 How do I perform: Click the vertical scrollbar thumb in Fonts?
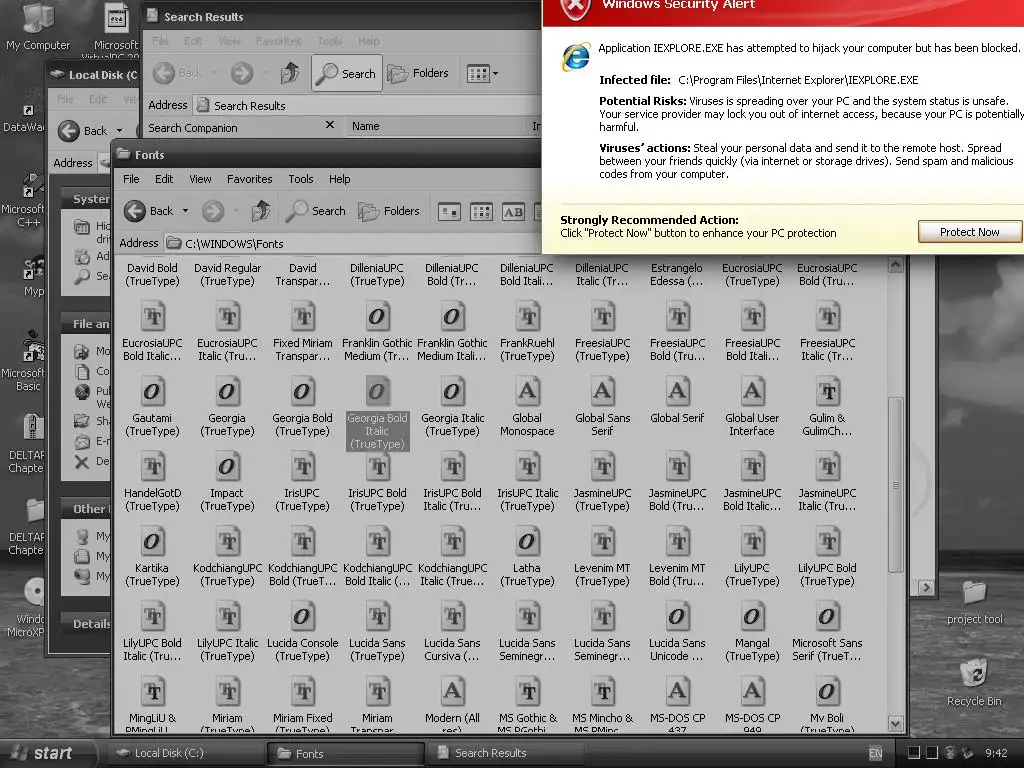tap(896, 485)
